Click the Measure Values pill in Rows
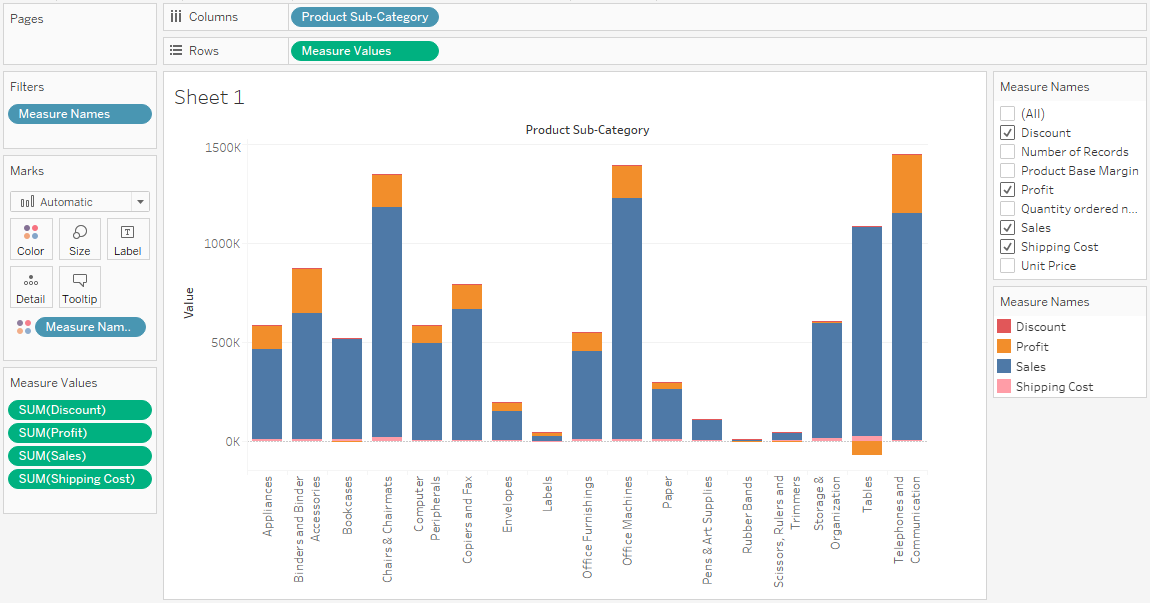Screen dimensions: 1150x603 (x=364, y=51)
